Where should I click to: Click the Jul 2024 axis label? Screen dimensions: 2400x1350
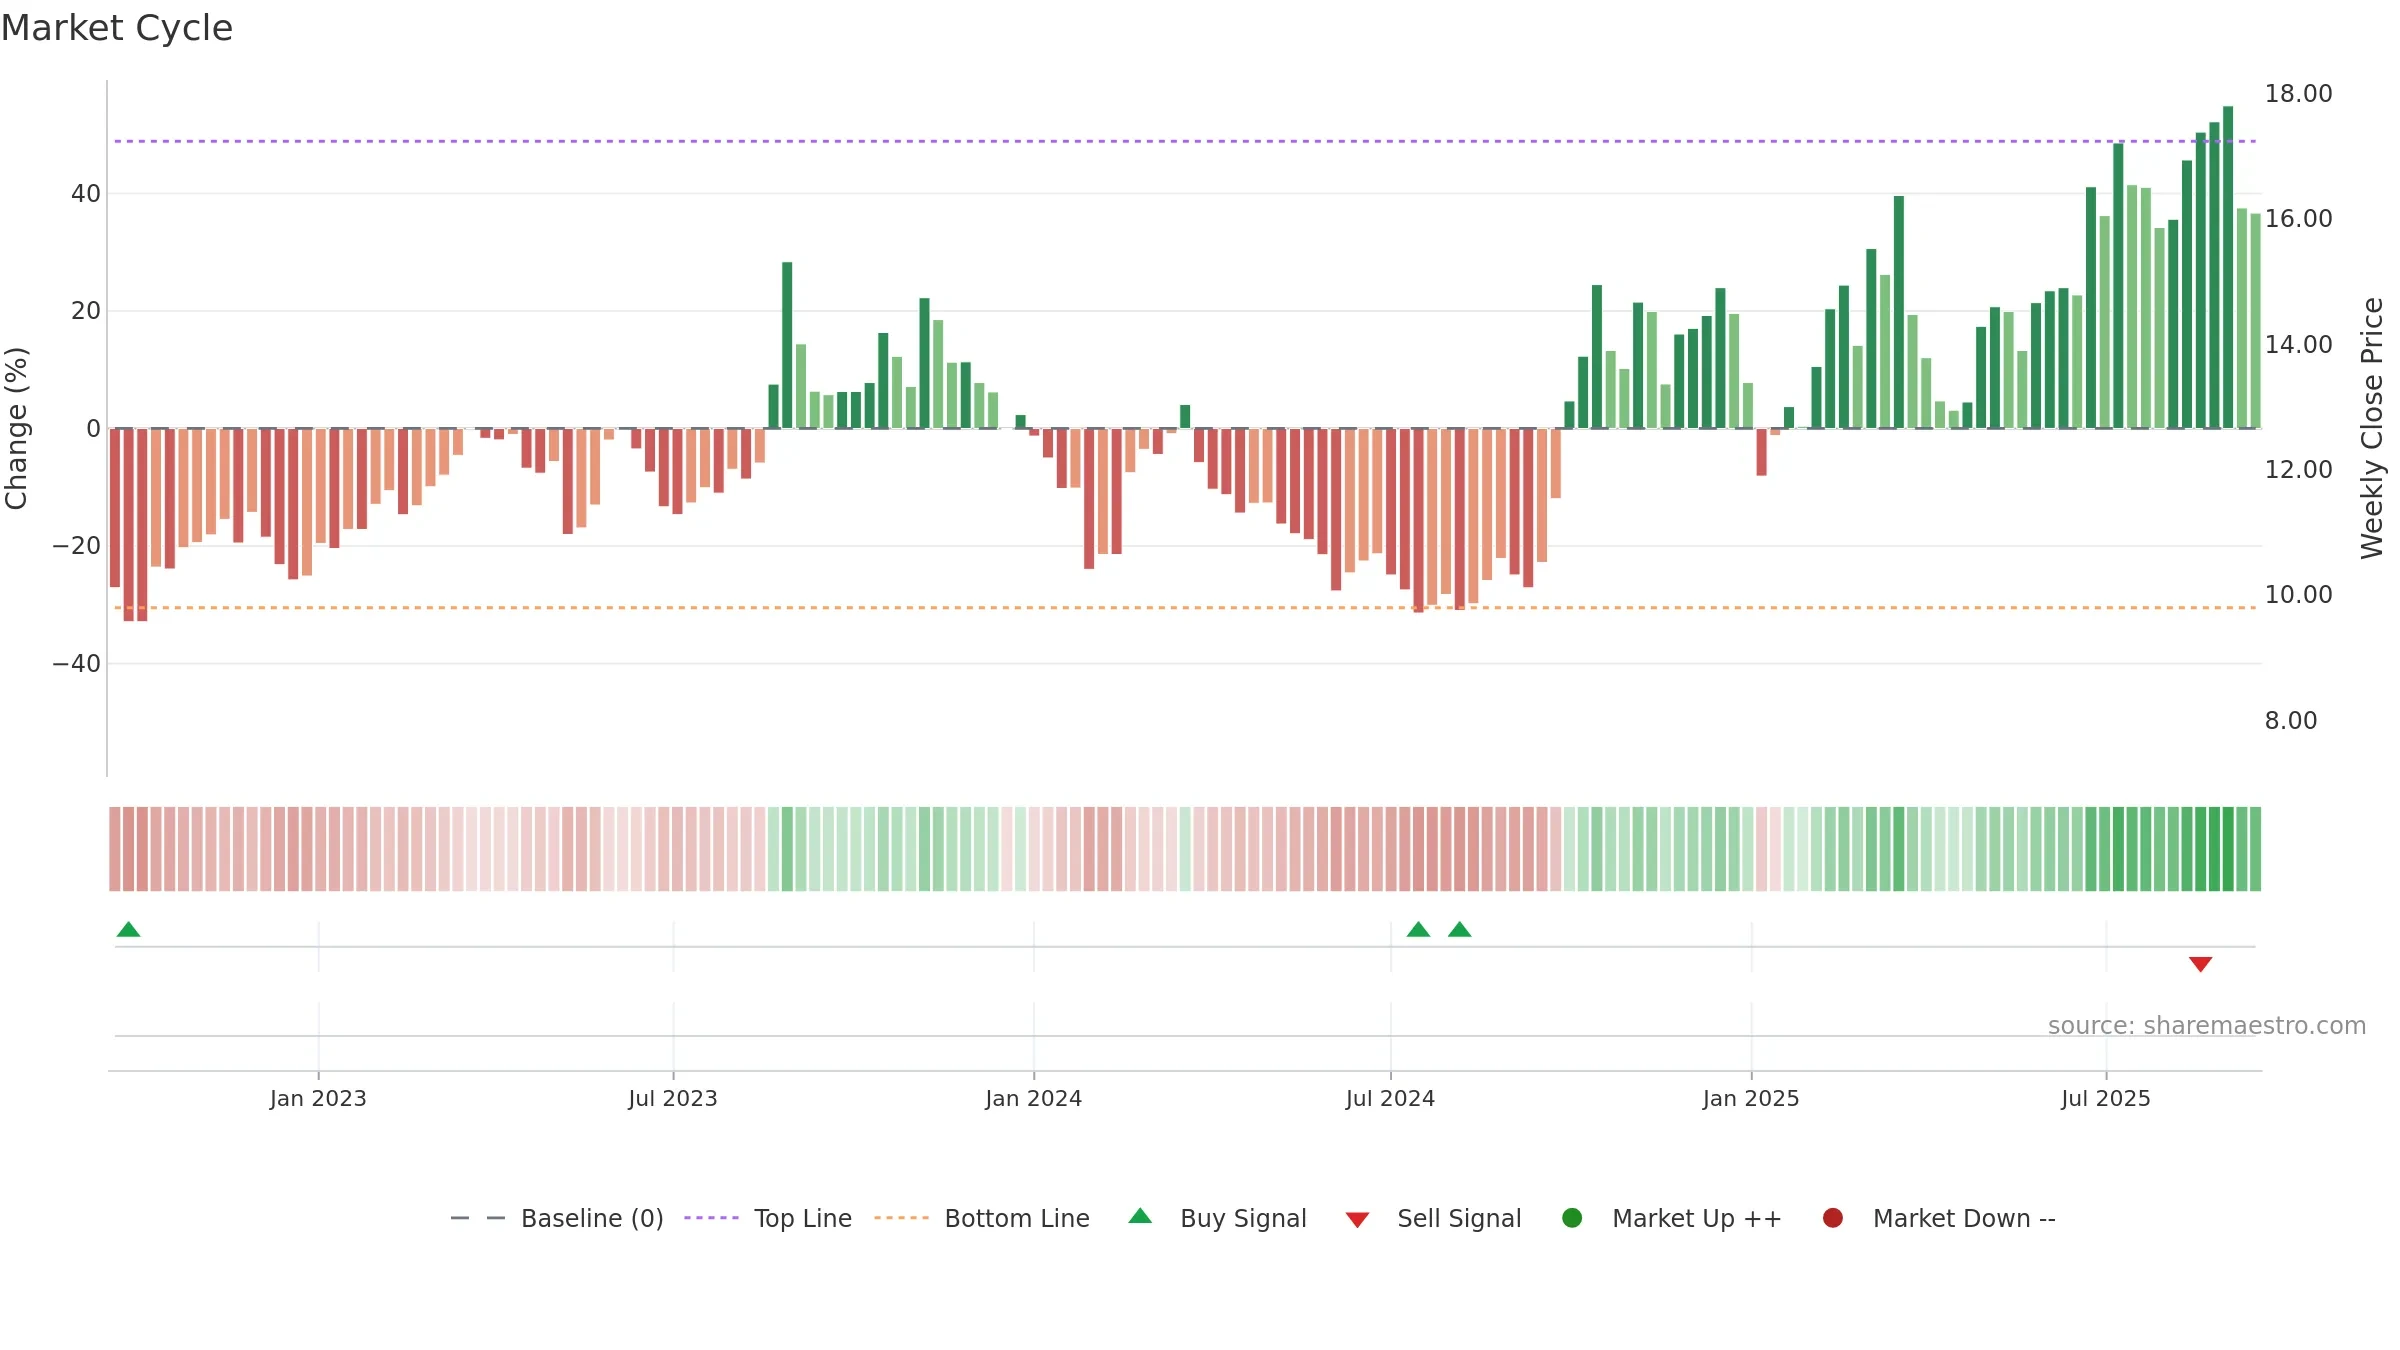[1390, 1099]
